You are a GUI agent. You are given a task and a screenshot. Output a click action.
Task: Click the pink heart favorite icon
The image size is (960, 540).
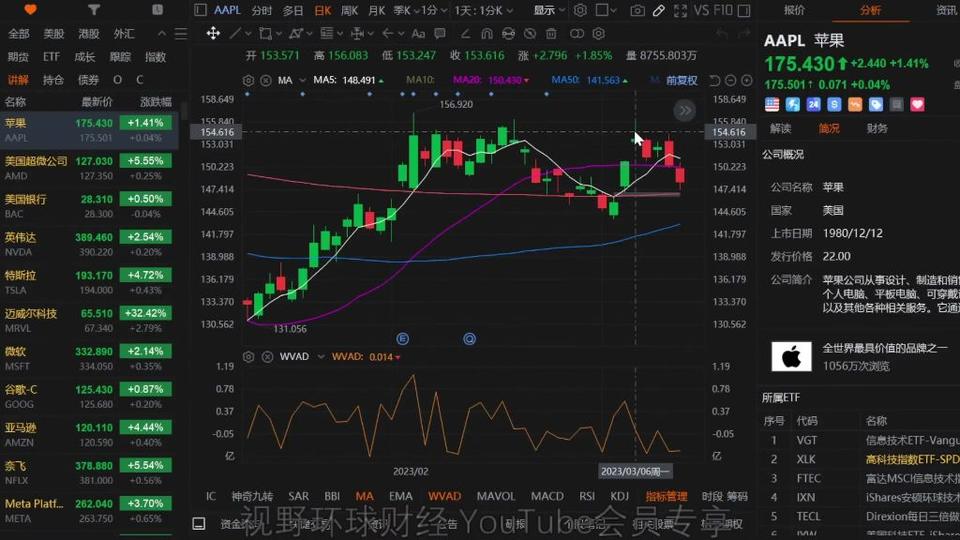pyautogui.click(x=917, y=105)
